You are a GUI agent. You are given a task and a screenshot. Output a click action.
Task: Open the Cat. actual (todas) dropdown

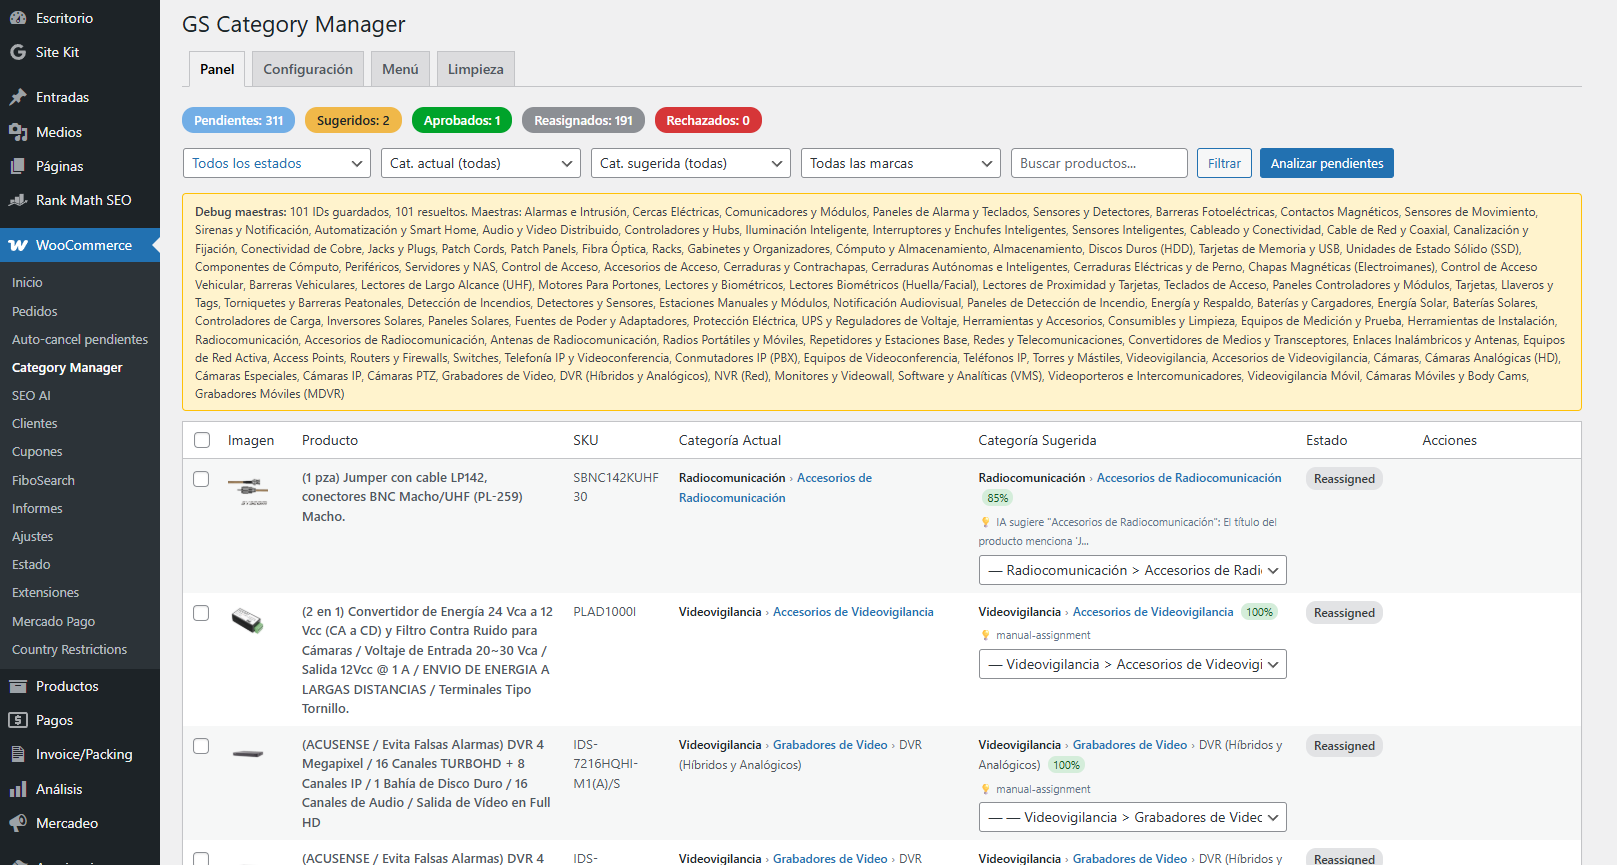tap(480, 163)
